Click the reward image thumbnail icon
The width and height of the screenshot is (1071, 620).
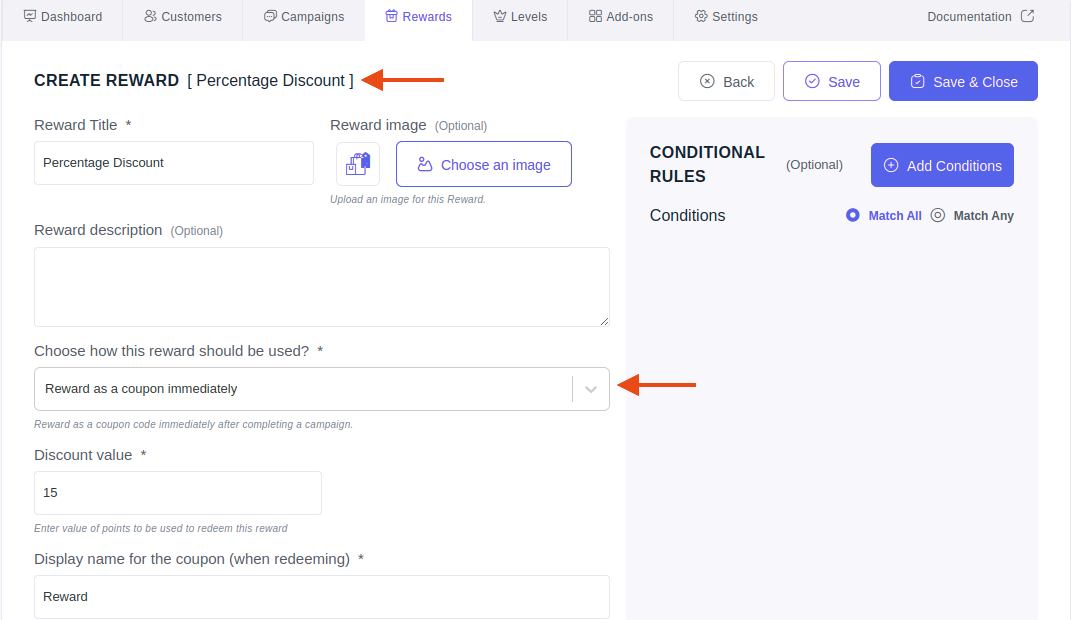pos(358,164)
